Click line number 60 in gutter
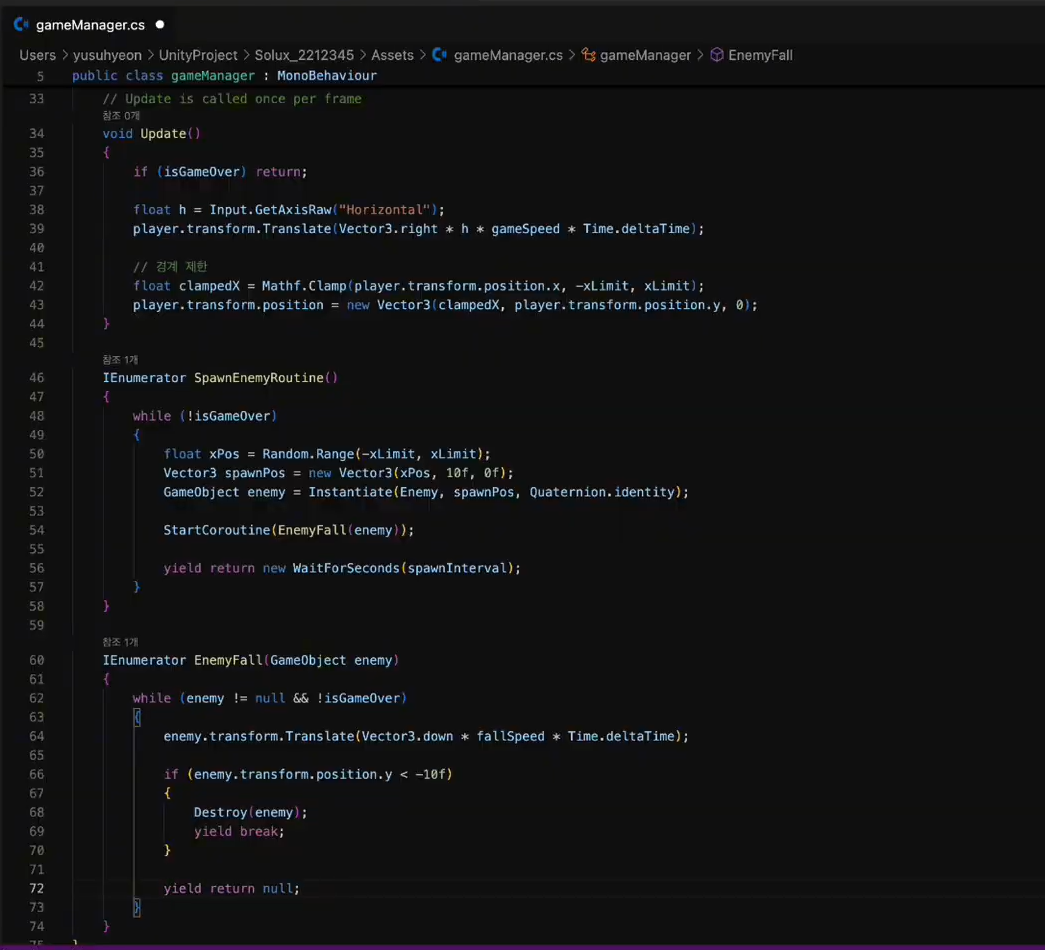 (37, 661)
